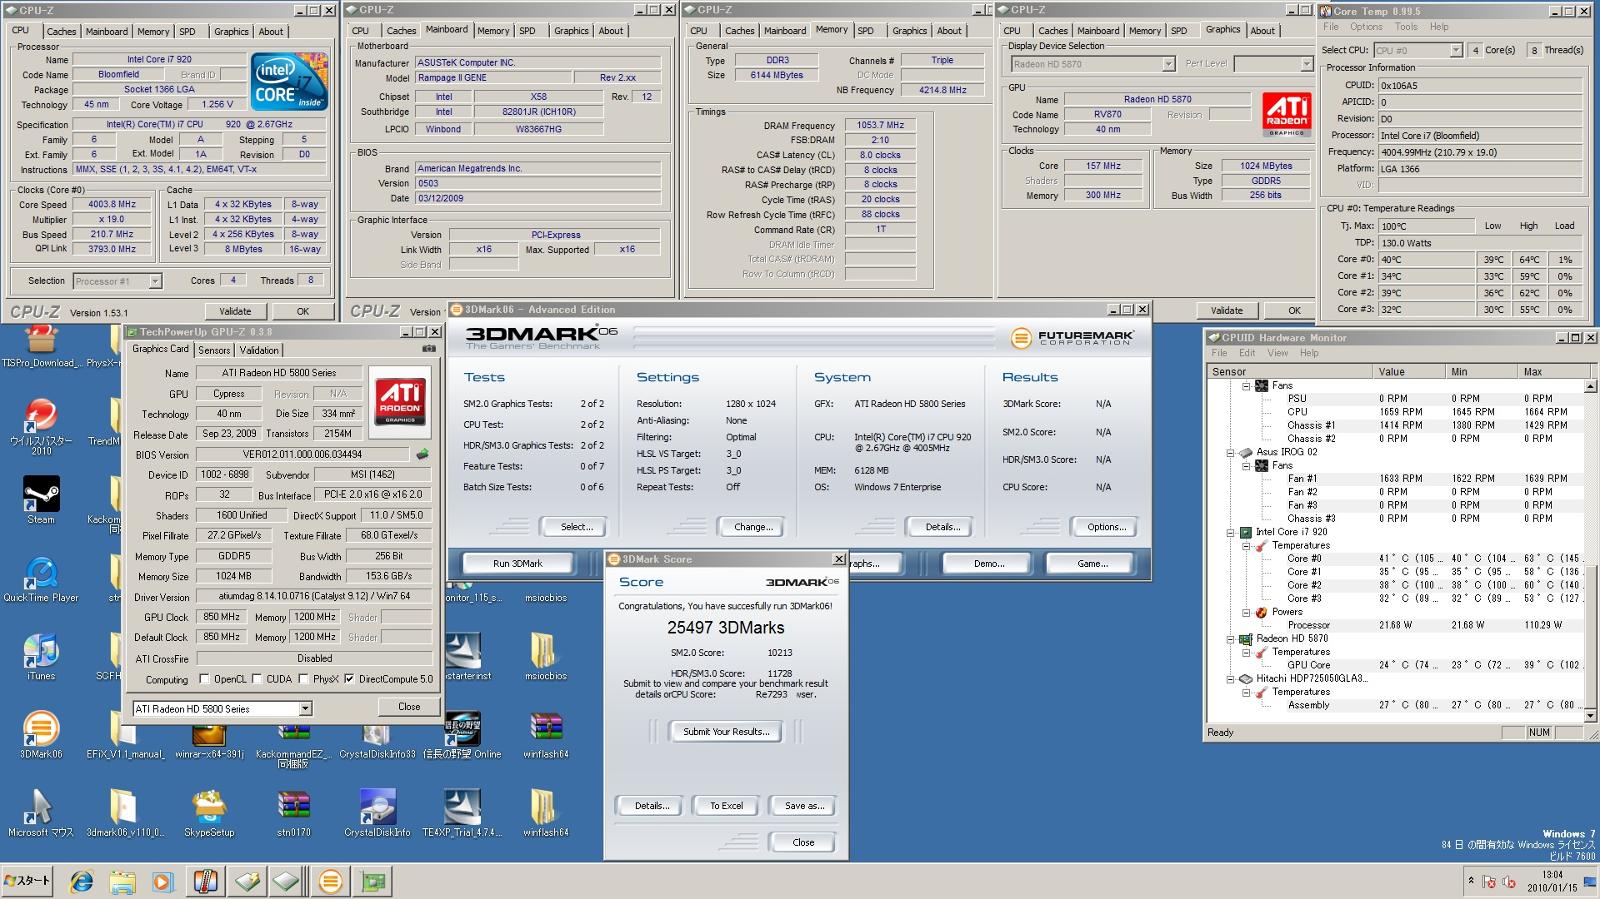Open Windows Media Player from the taskbar
This screenshot has width=1600, height=899.
[x=163, y=881]
